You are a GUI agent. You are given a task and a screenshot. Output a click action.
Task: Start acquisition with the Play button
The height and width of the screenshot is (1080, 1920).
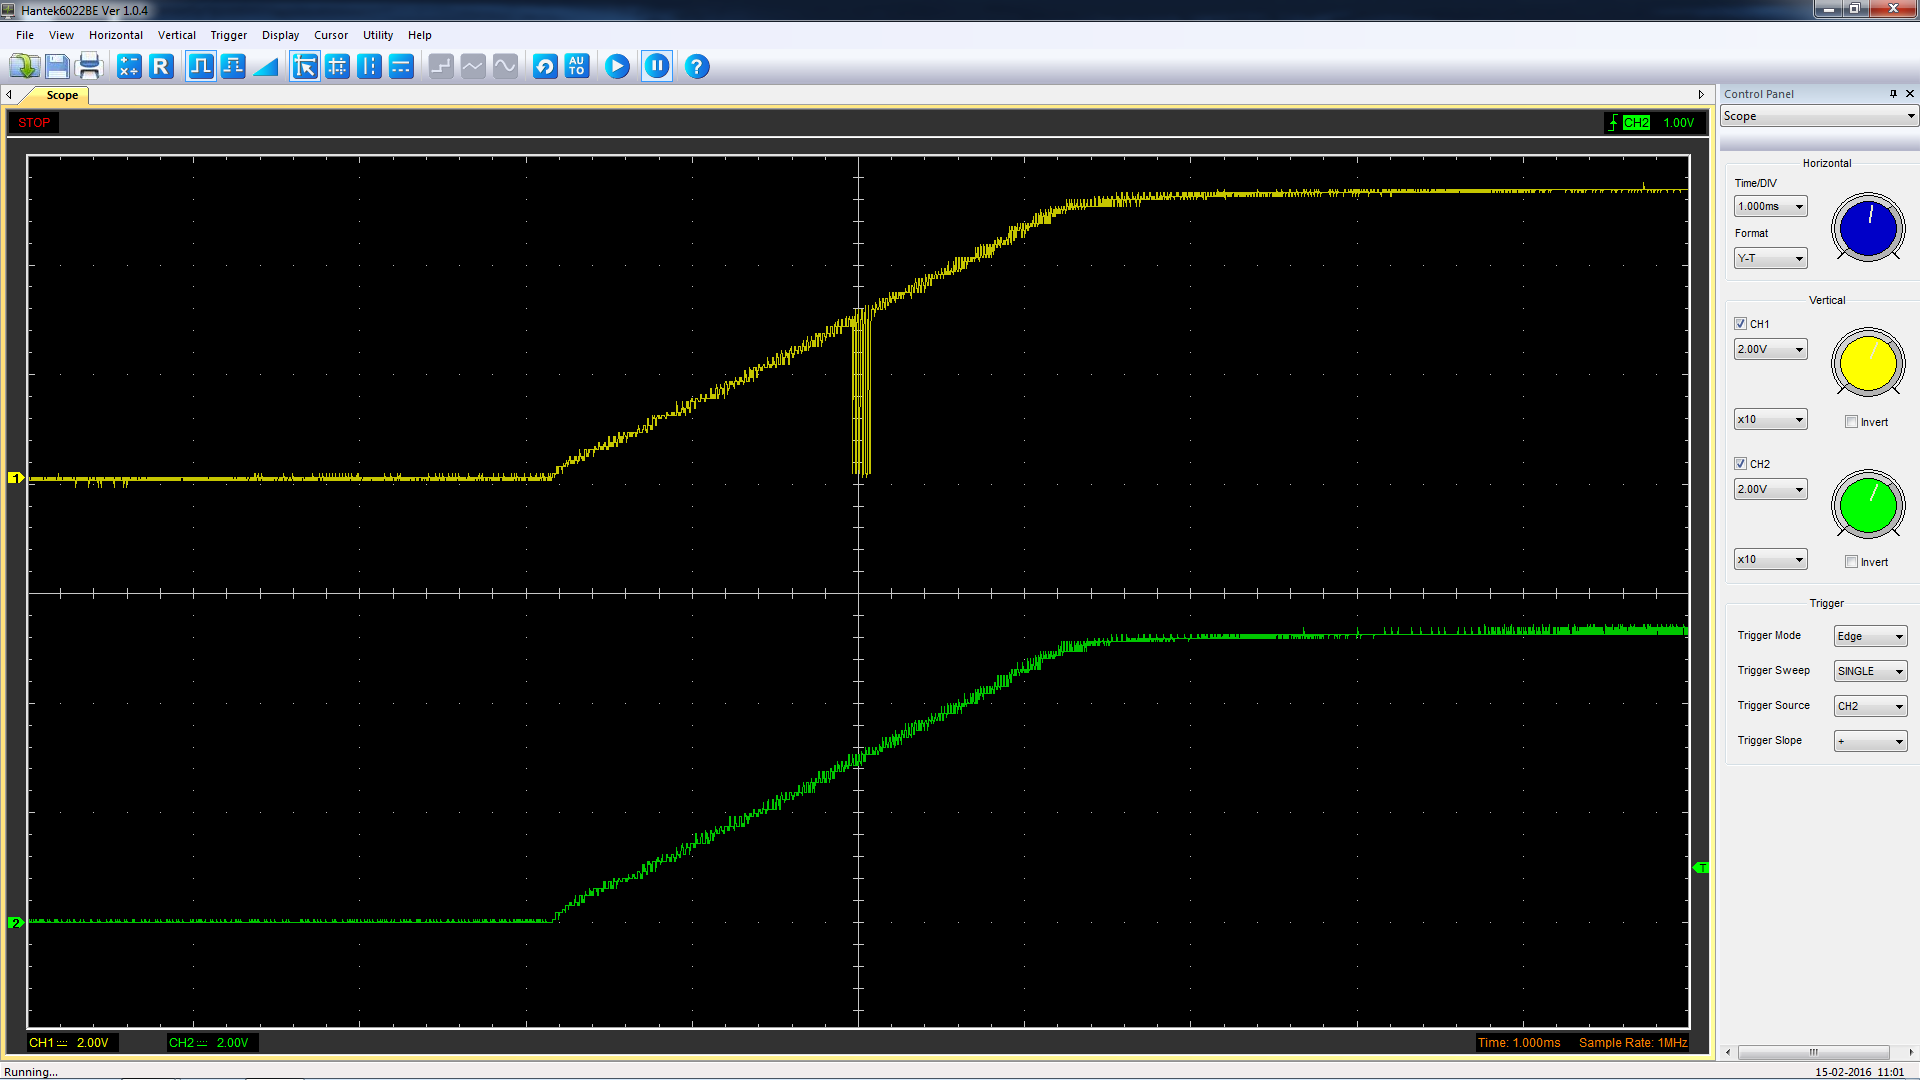tap(617, 66)
